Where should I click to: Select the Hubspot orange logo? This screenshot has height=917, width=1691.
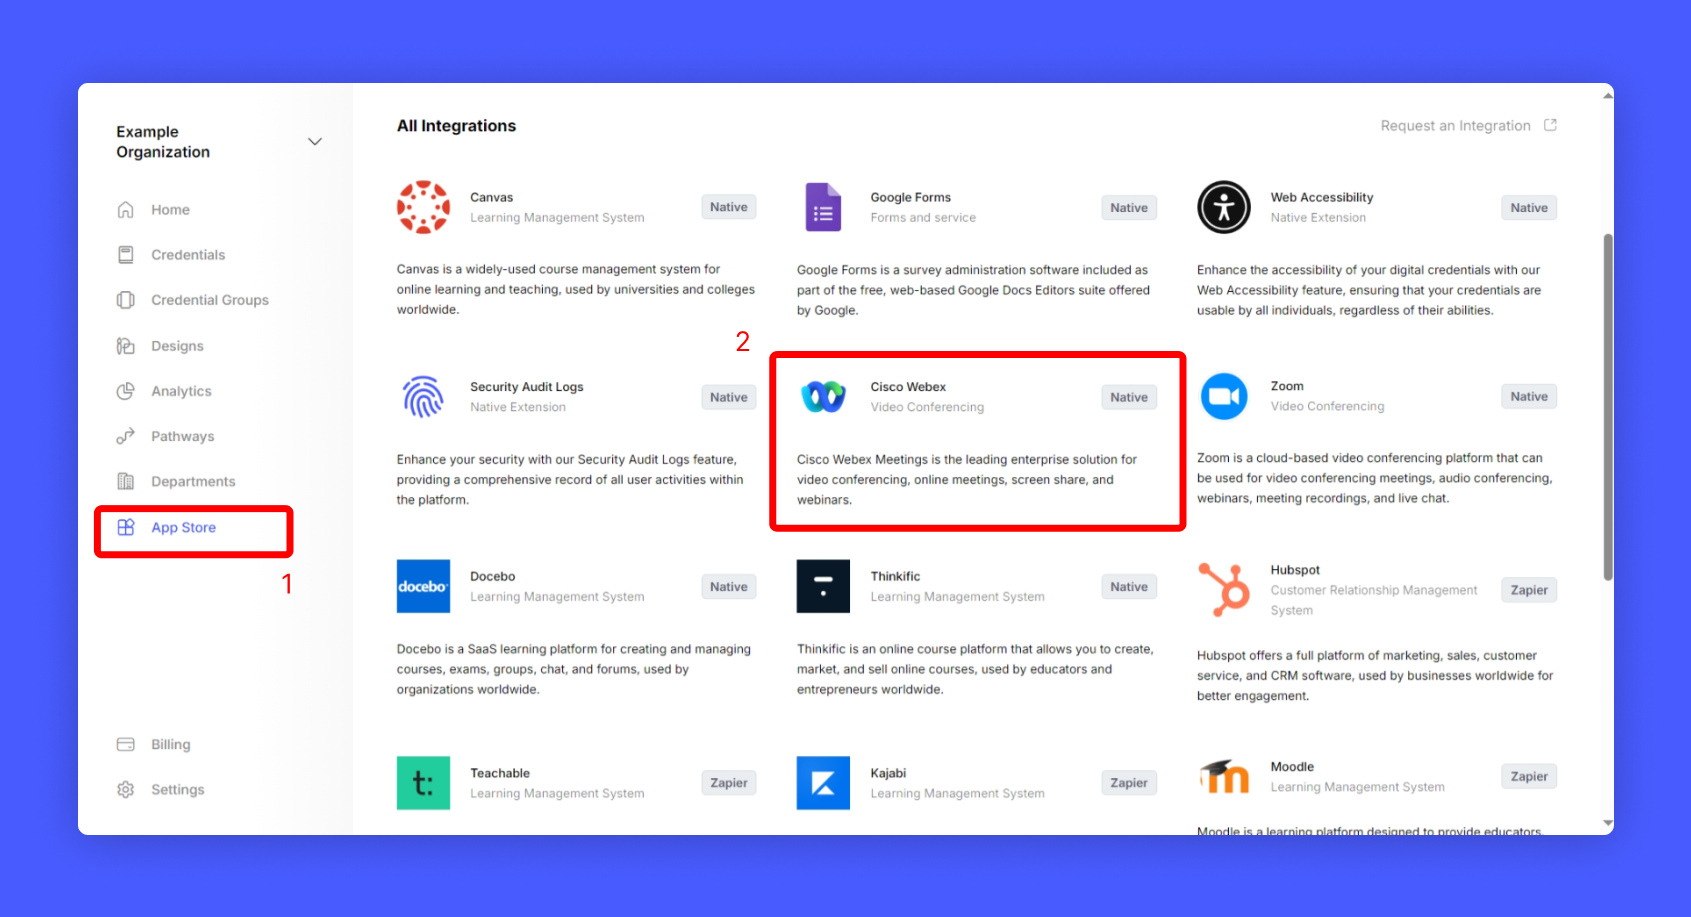point(1223,589)
